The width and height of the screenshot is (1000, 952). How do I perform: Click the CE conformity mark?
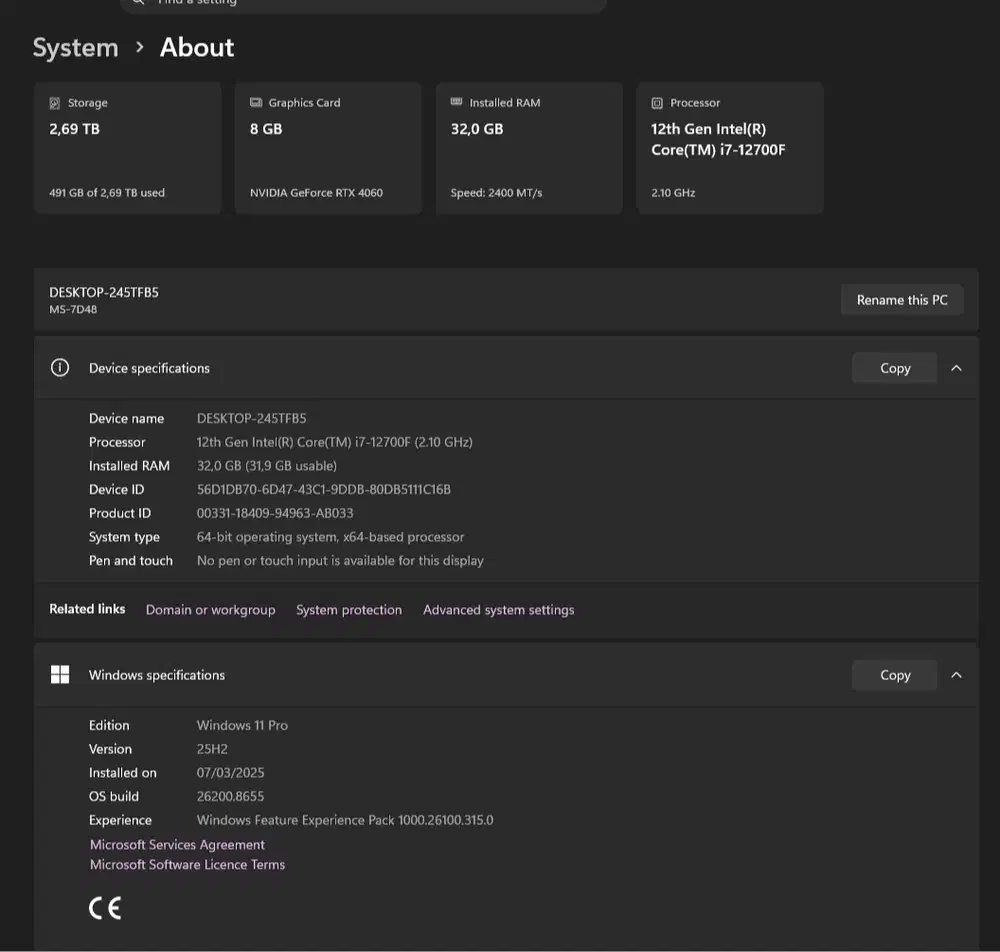pos(105,908)
